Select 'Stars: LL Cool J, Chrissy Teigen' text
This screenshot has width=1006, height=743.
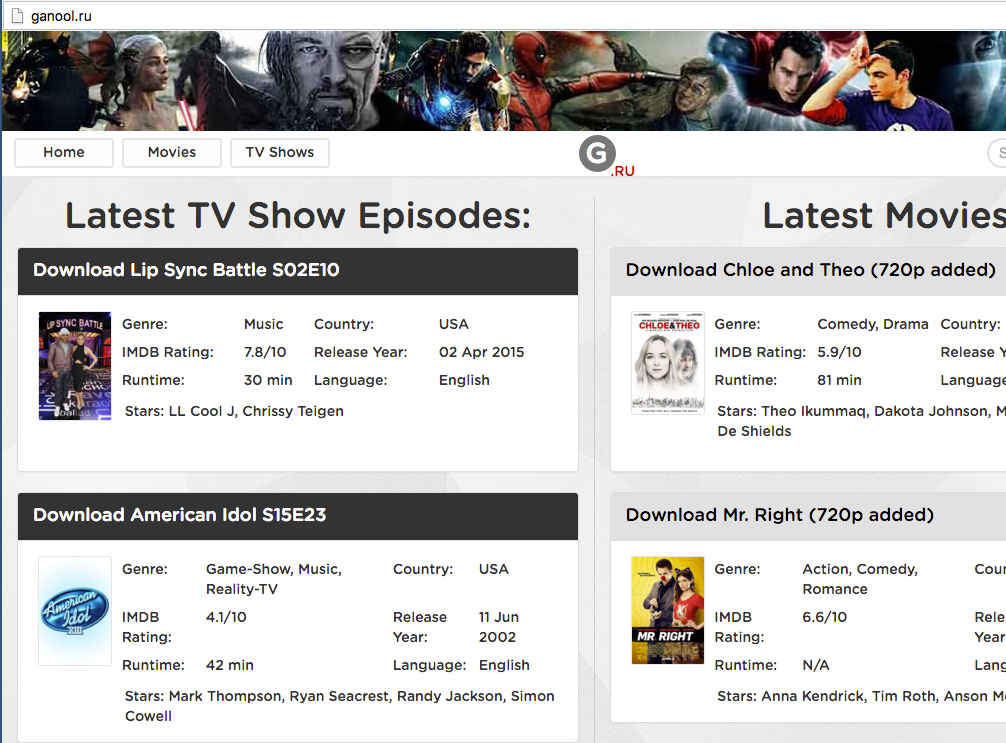(234, 411)
